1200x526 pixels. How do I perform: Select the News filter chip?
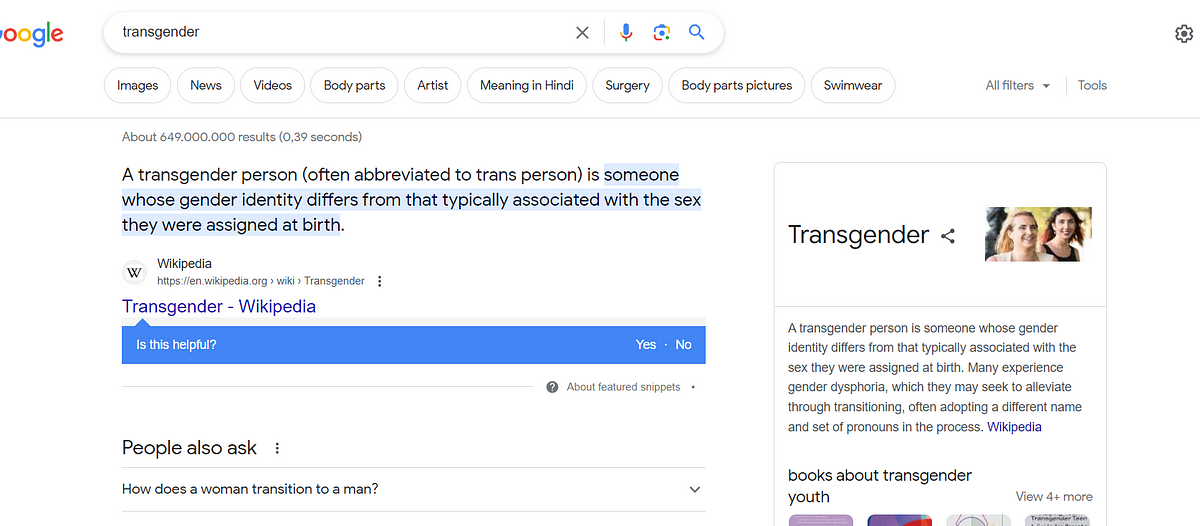[x=206, y=85]
